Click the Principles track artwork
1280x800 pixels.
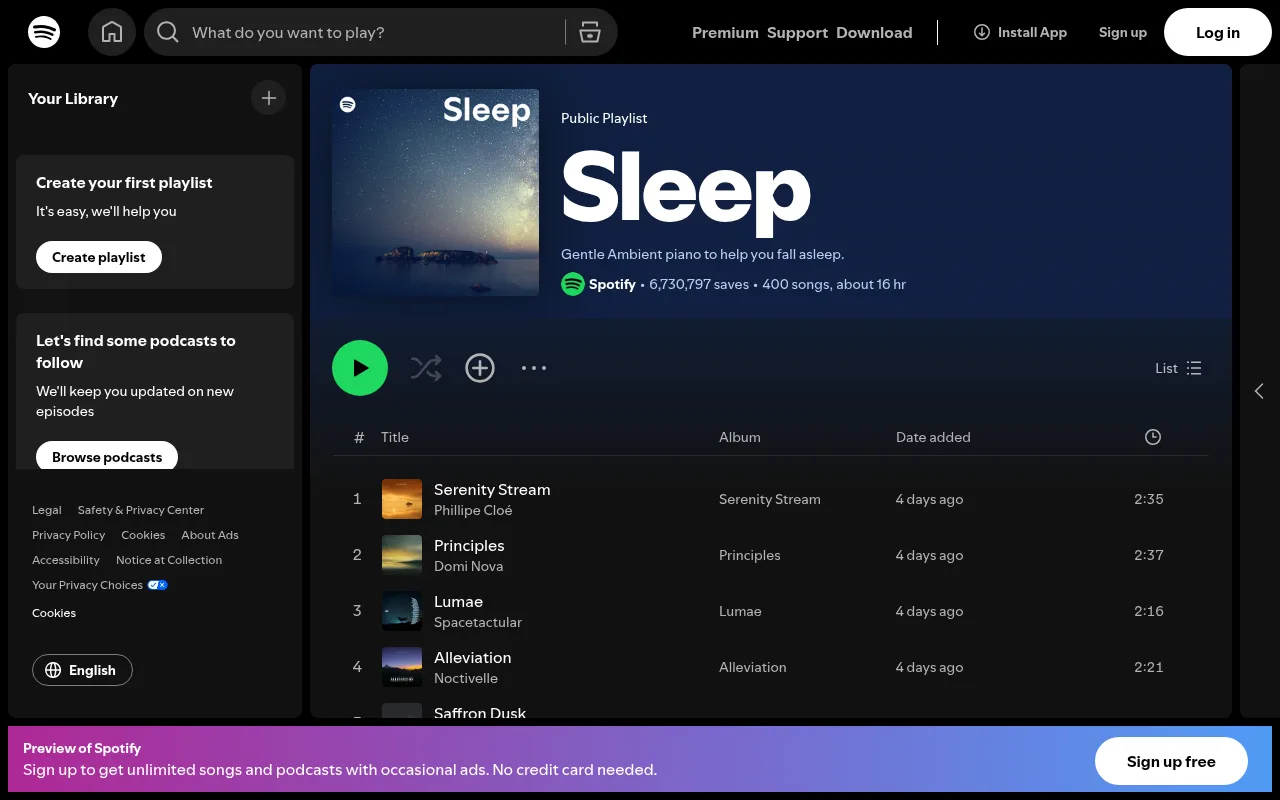click(x=402, y=555)
